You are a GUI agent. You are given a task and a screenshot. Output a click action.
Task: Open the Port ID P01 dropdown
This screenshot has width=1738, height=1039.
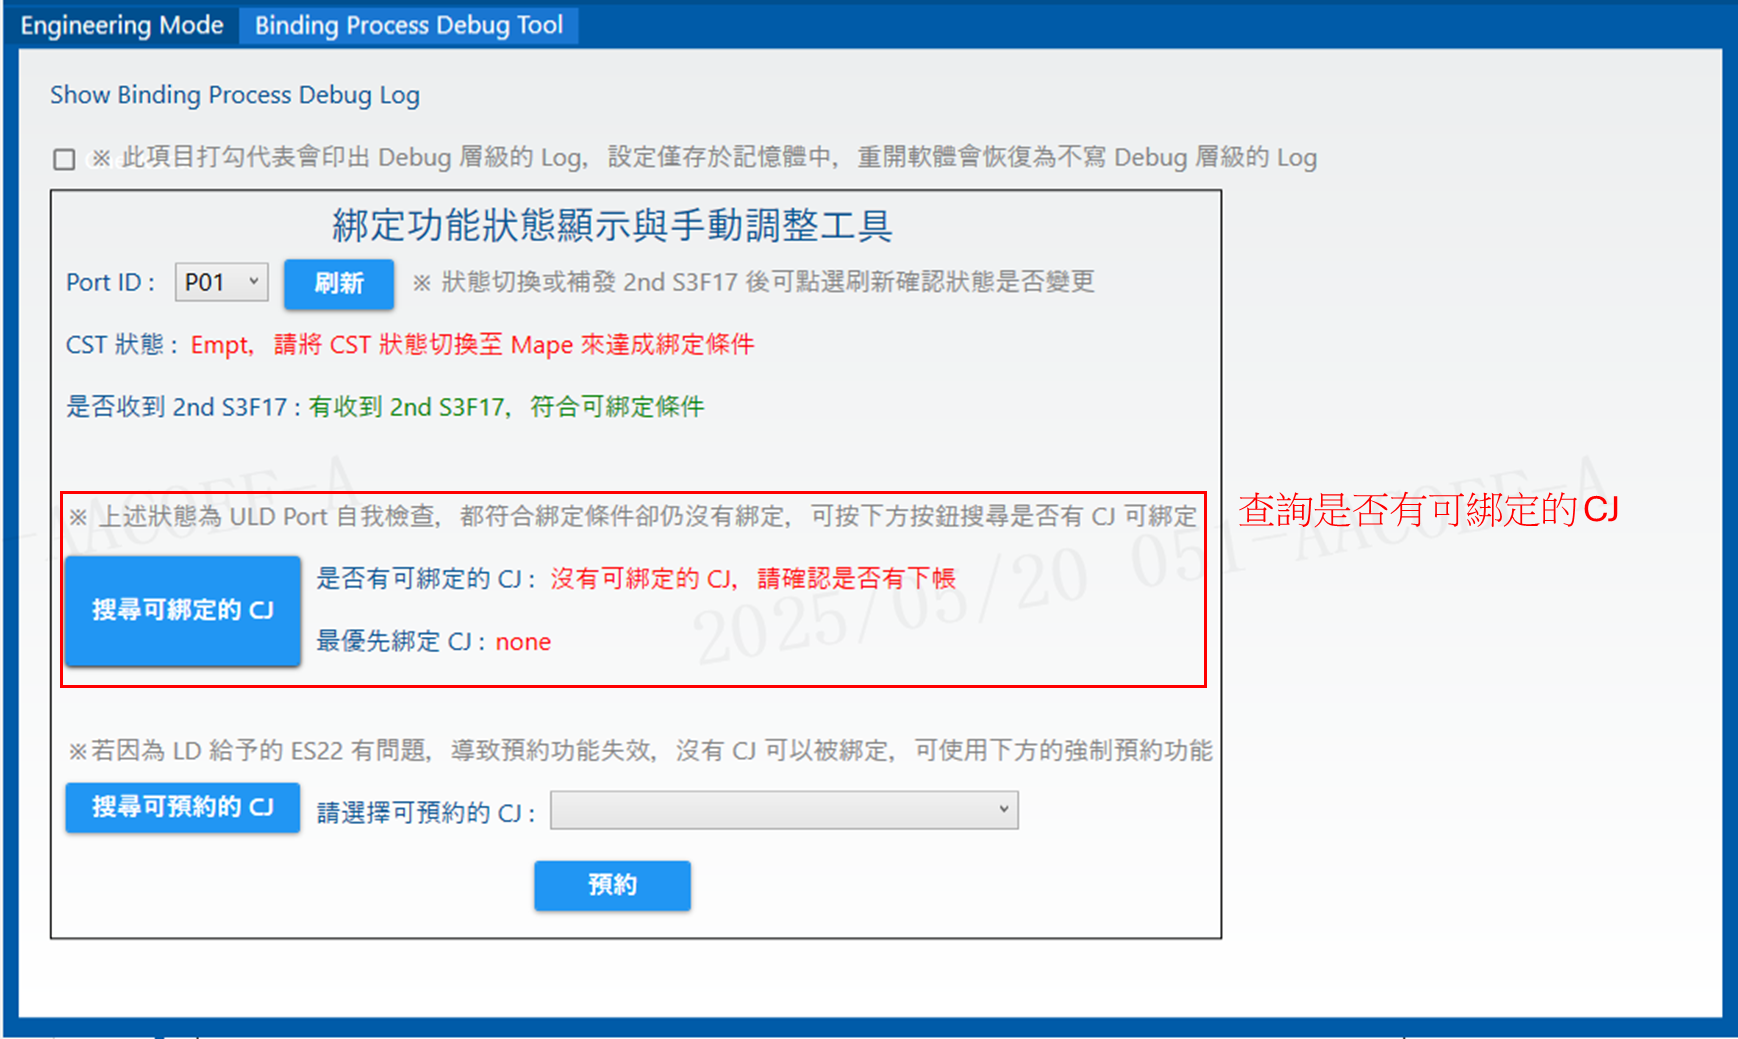click(x=222, y=282)
